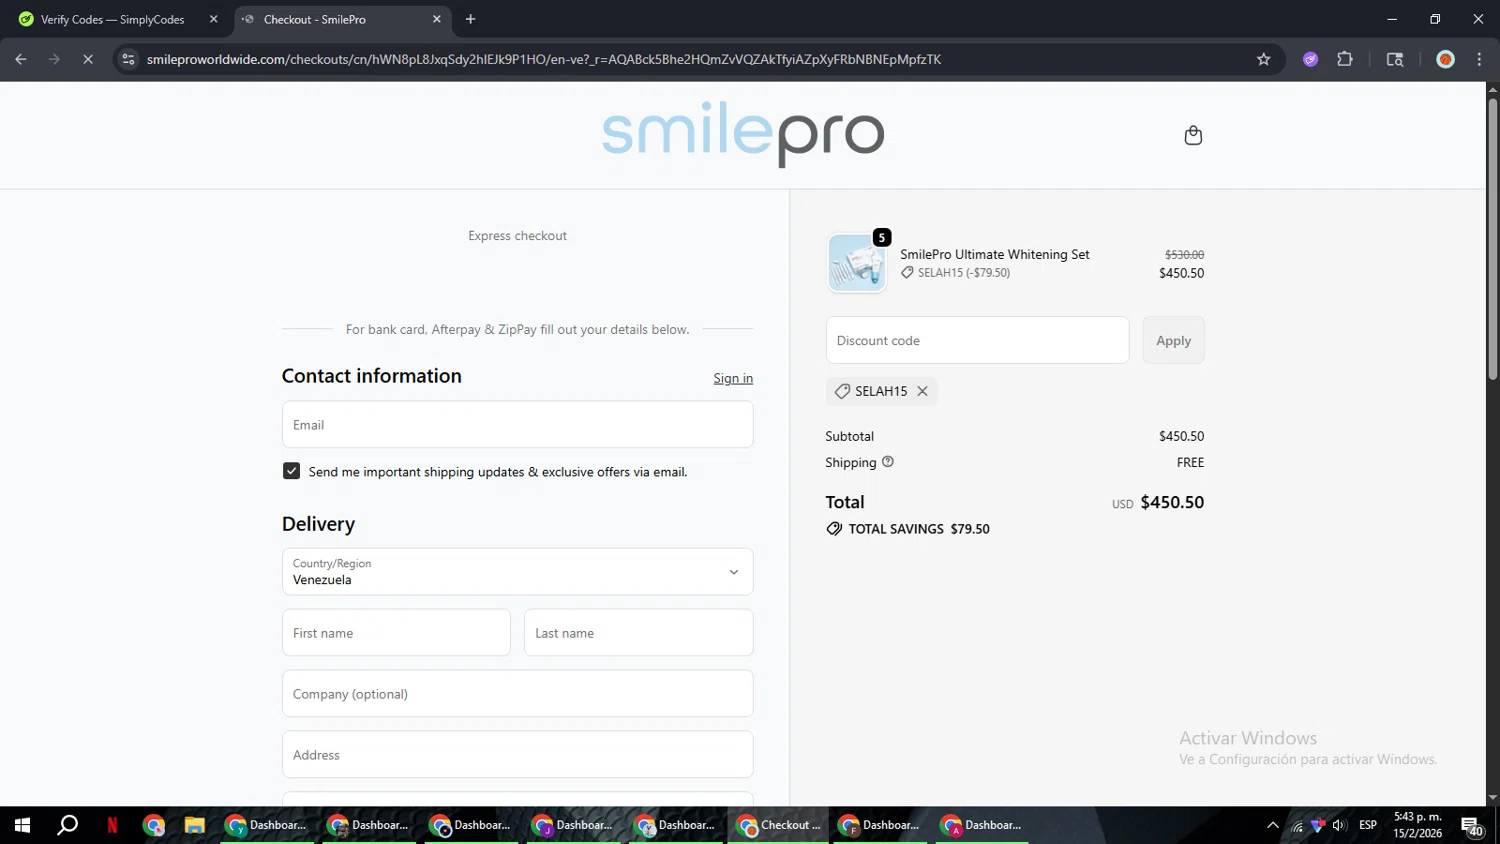
Task: Focus the First name field
Action: [x=396, y=632]
